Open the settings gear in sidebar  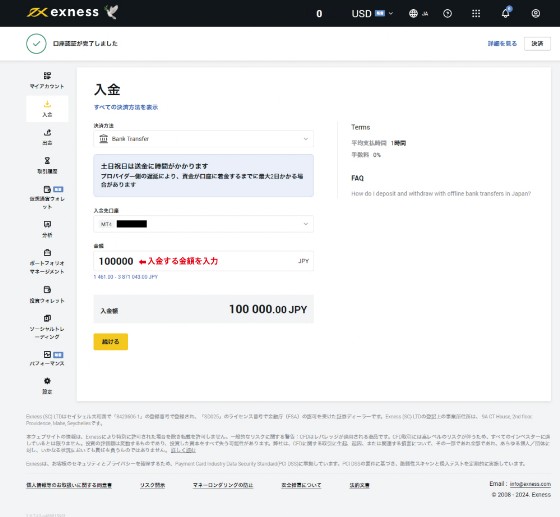47,386
